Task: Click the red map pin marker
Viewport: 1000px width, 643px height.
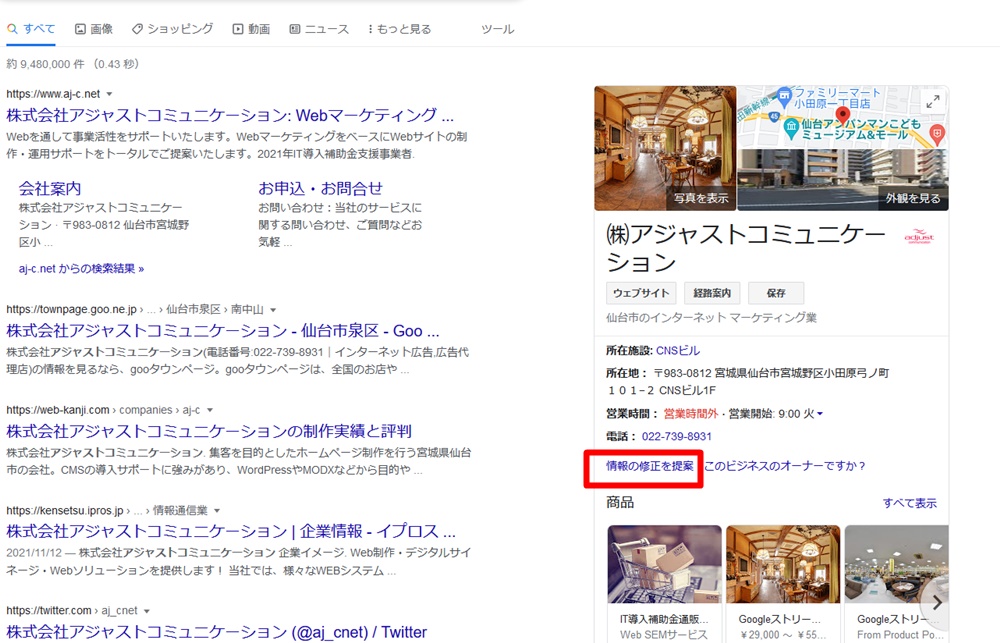Action: point(842,115)
